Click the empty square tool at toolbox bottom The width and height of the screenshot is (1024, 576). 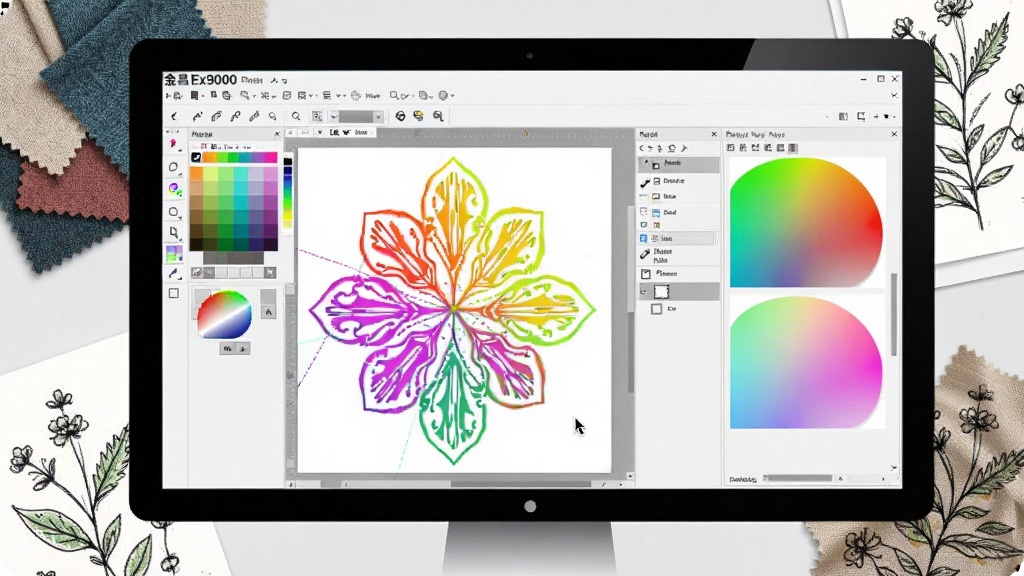click(174, 293)
